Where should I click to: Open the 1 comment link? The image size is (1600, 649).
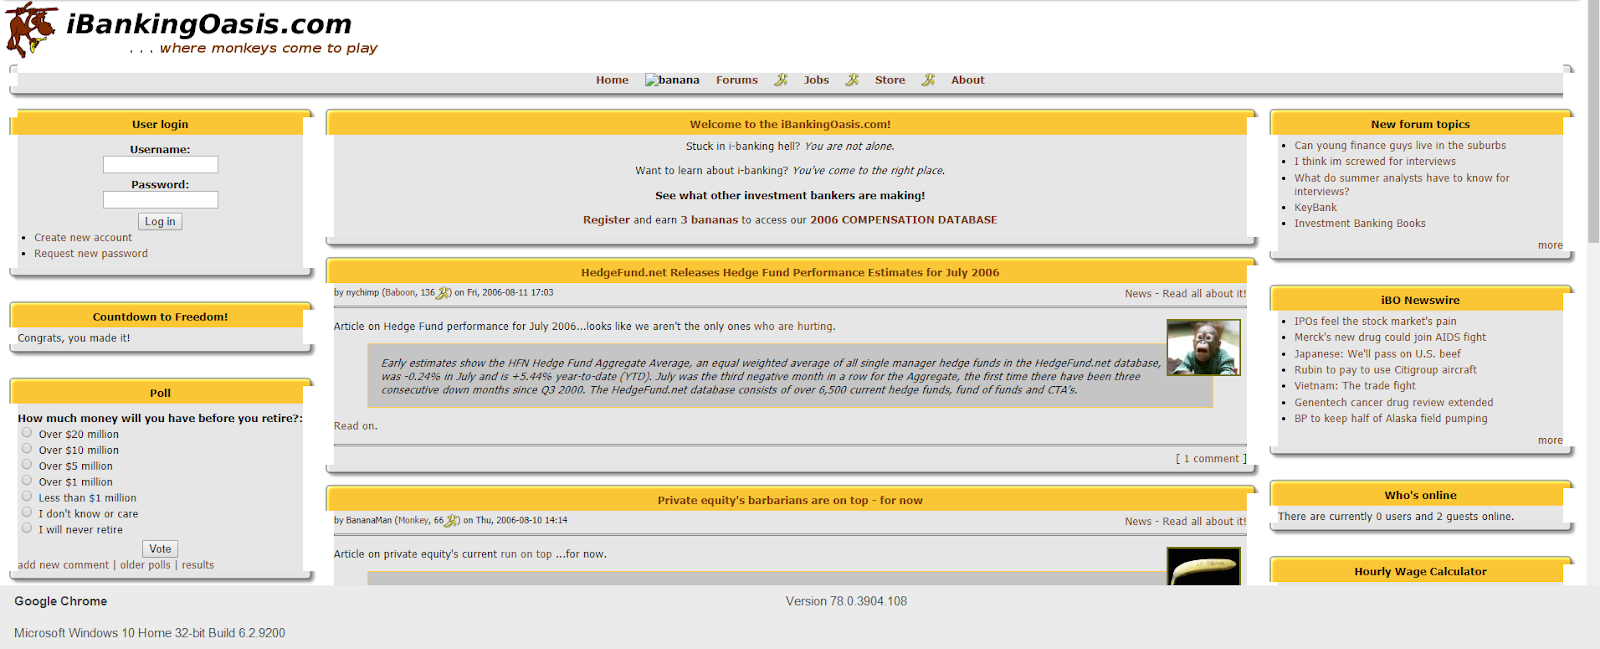coord(1211,459)
